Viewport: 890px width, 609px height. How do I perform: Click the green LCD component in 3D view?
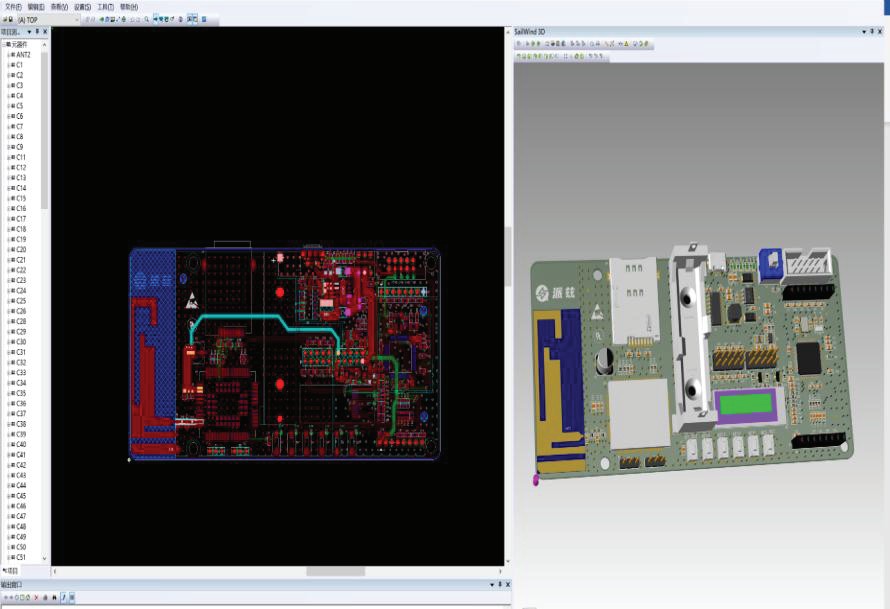[745, 406]
